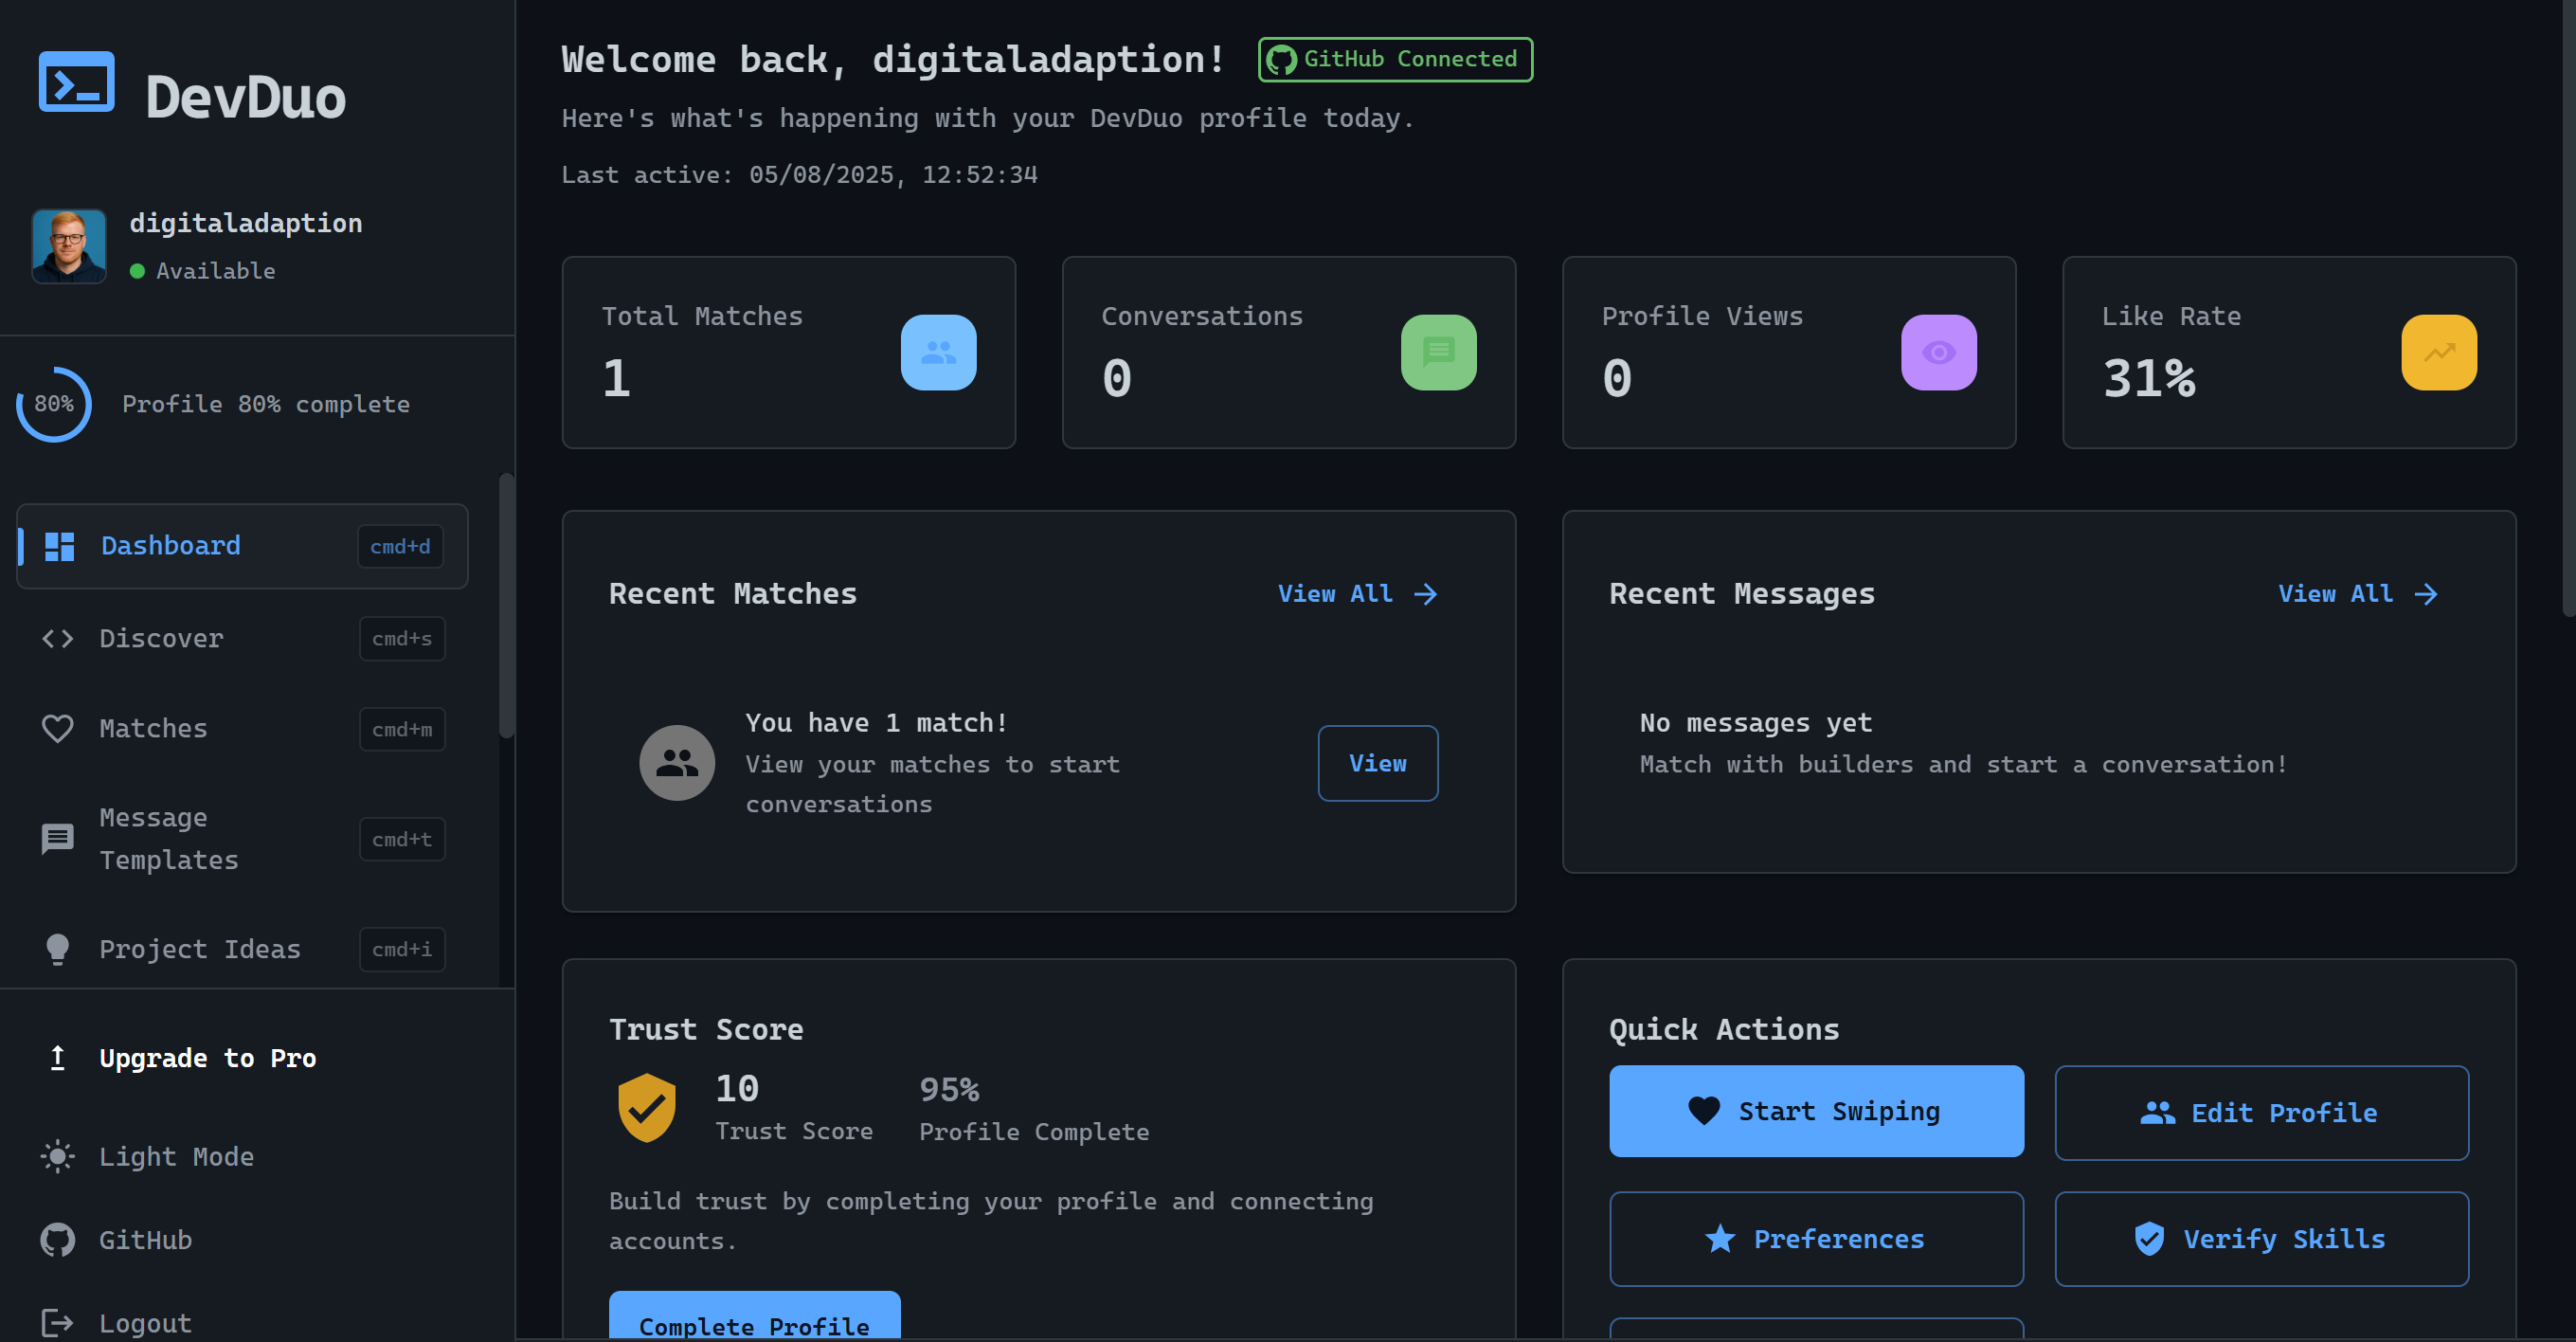Click the Logout door icon
Viewport: 2576px width, 1342px height.
(58, 1323)
